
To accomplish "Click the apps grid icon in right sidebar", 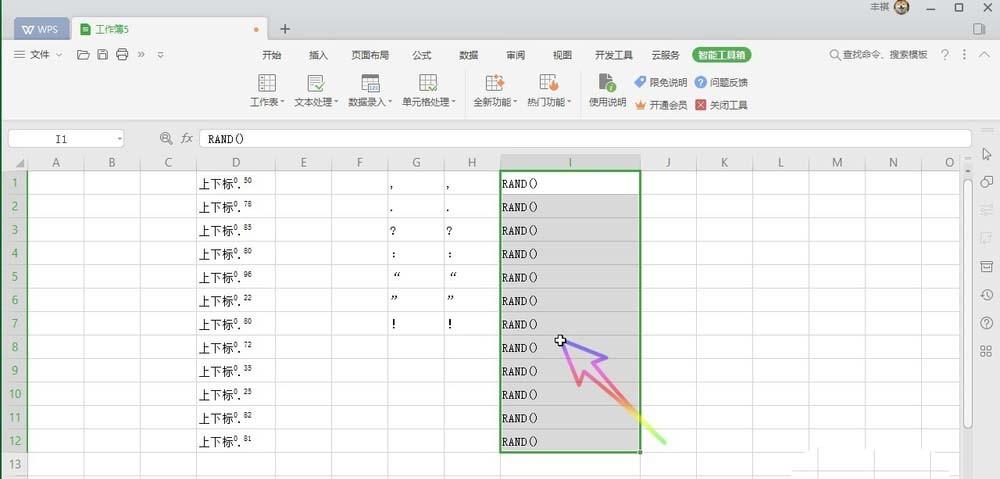I will point(987,351).
